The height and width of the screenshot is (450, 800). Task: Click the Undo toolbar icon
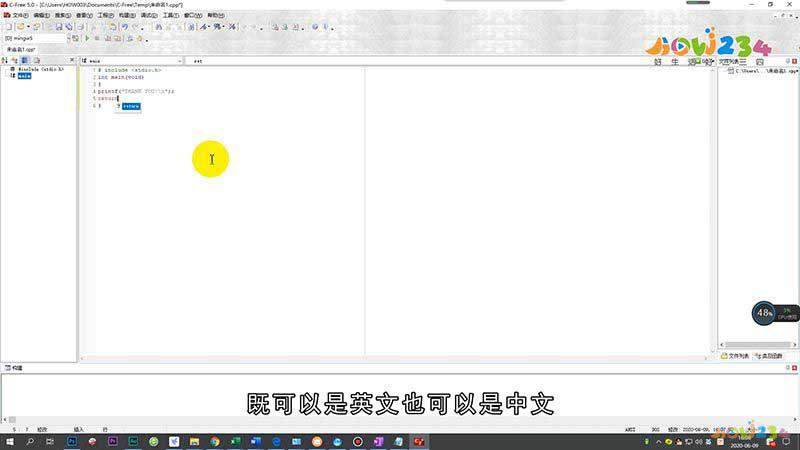click(124, 27)
